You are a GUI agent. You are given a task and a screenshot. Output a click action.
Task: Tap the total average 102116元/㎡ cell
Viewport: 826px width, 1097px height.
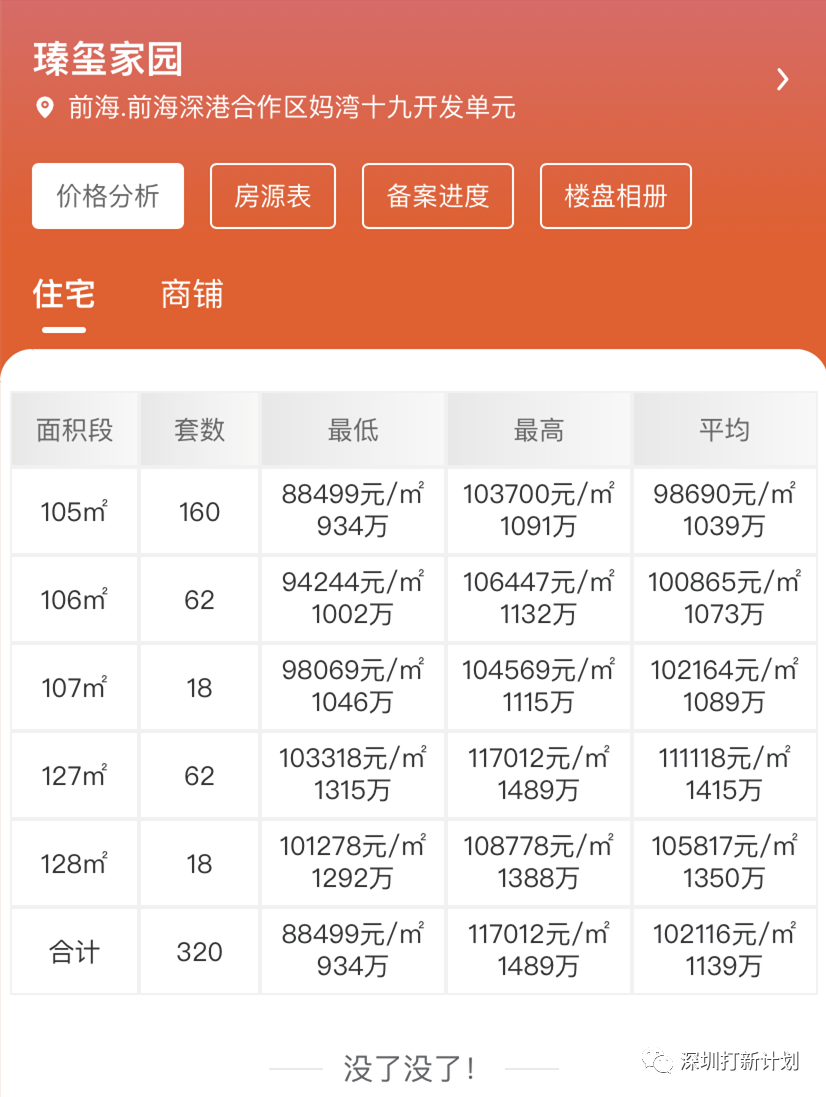[725, 952]
